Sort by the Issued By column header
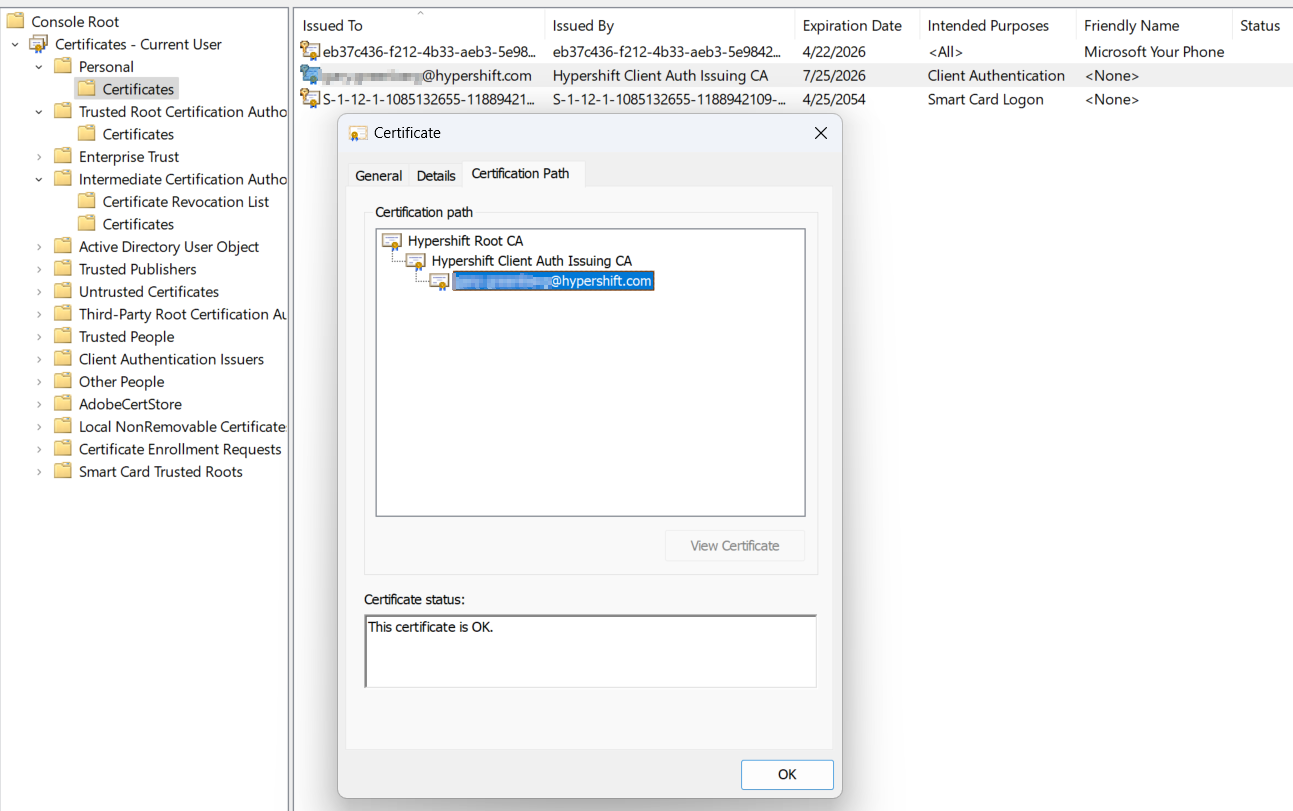 tap(669, 25)
